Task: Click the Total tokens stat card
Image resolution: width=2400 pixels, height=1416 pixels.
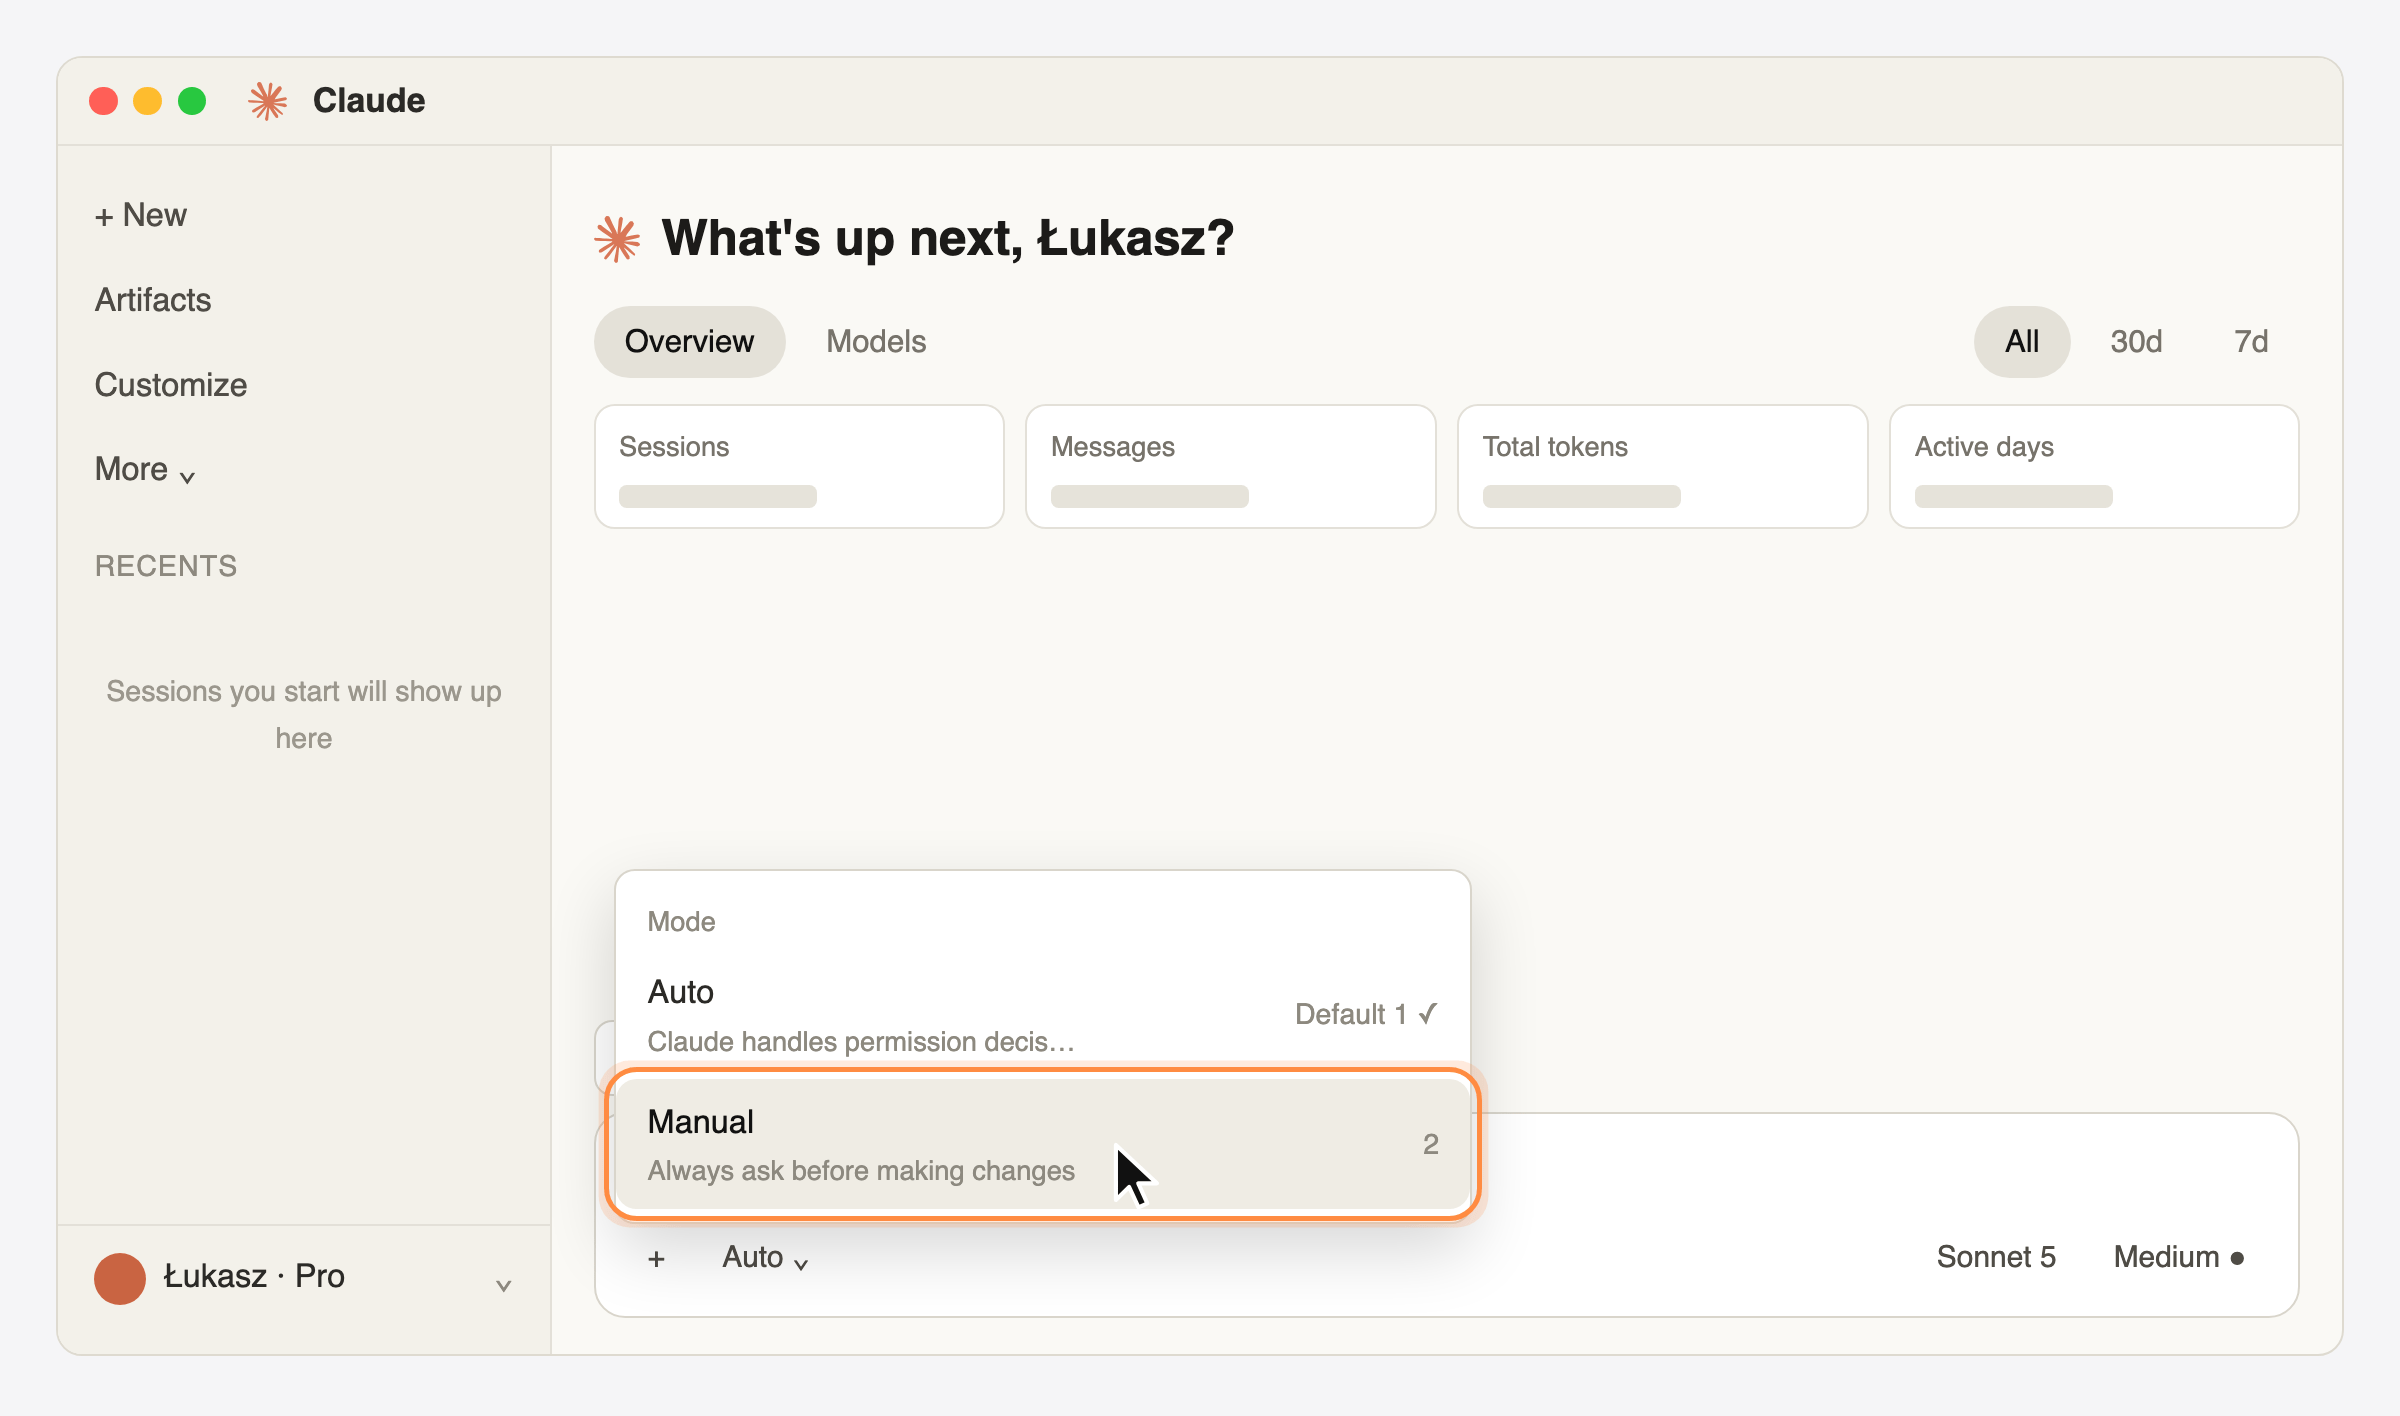Action: (x=1663, y=466)
